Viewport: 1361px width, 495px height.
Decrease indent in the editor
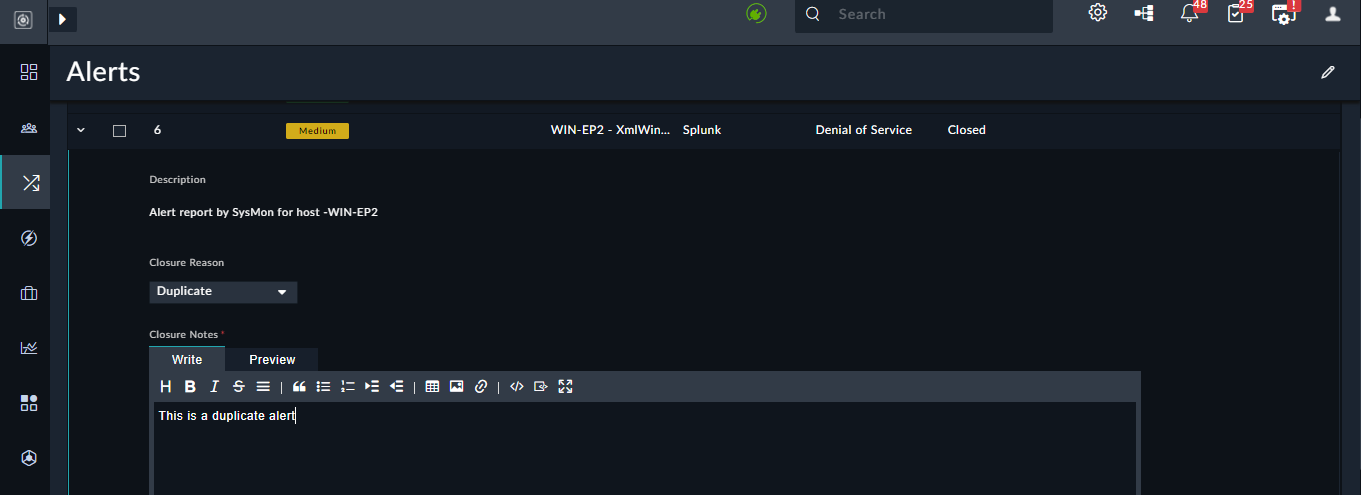point(396,386)
